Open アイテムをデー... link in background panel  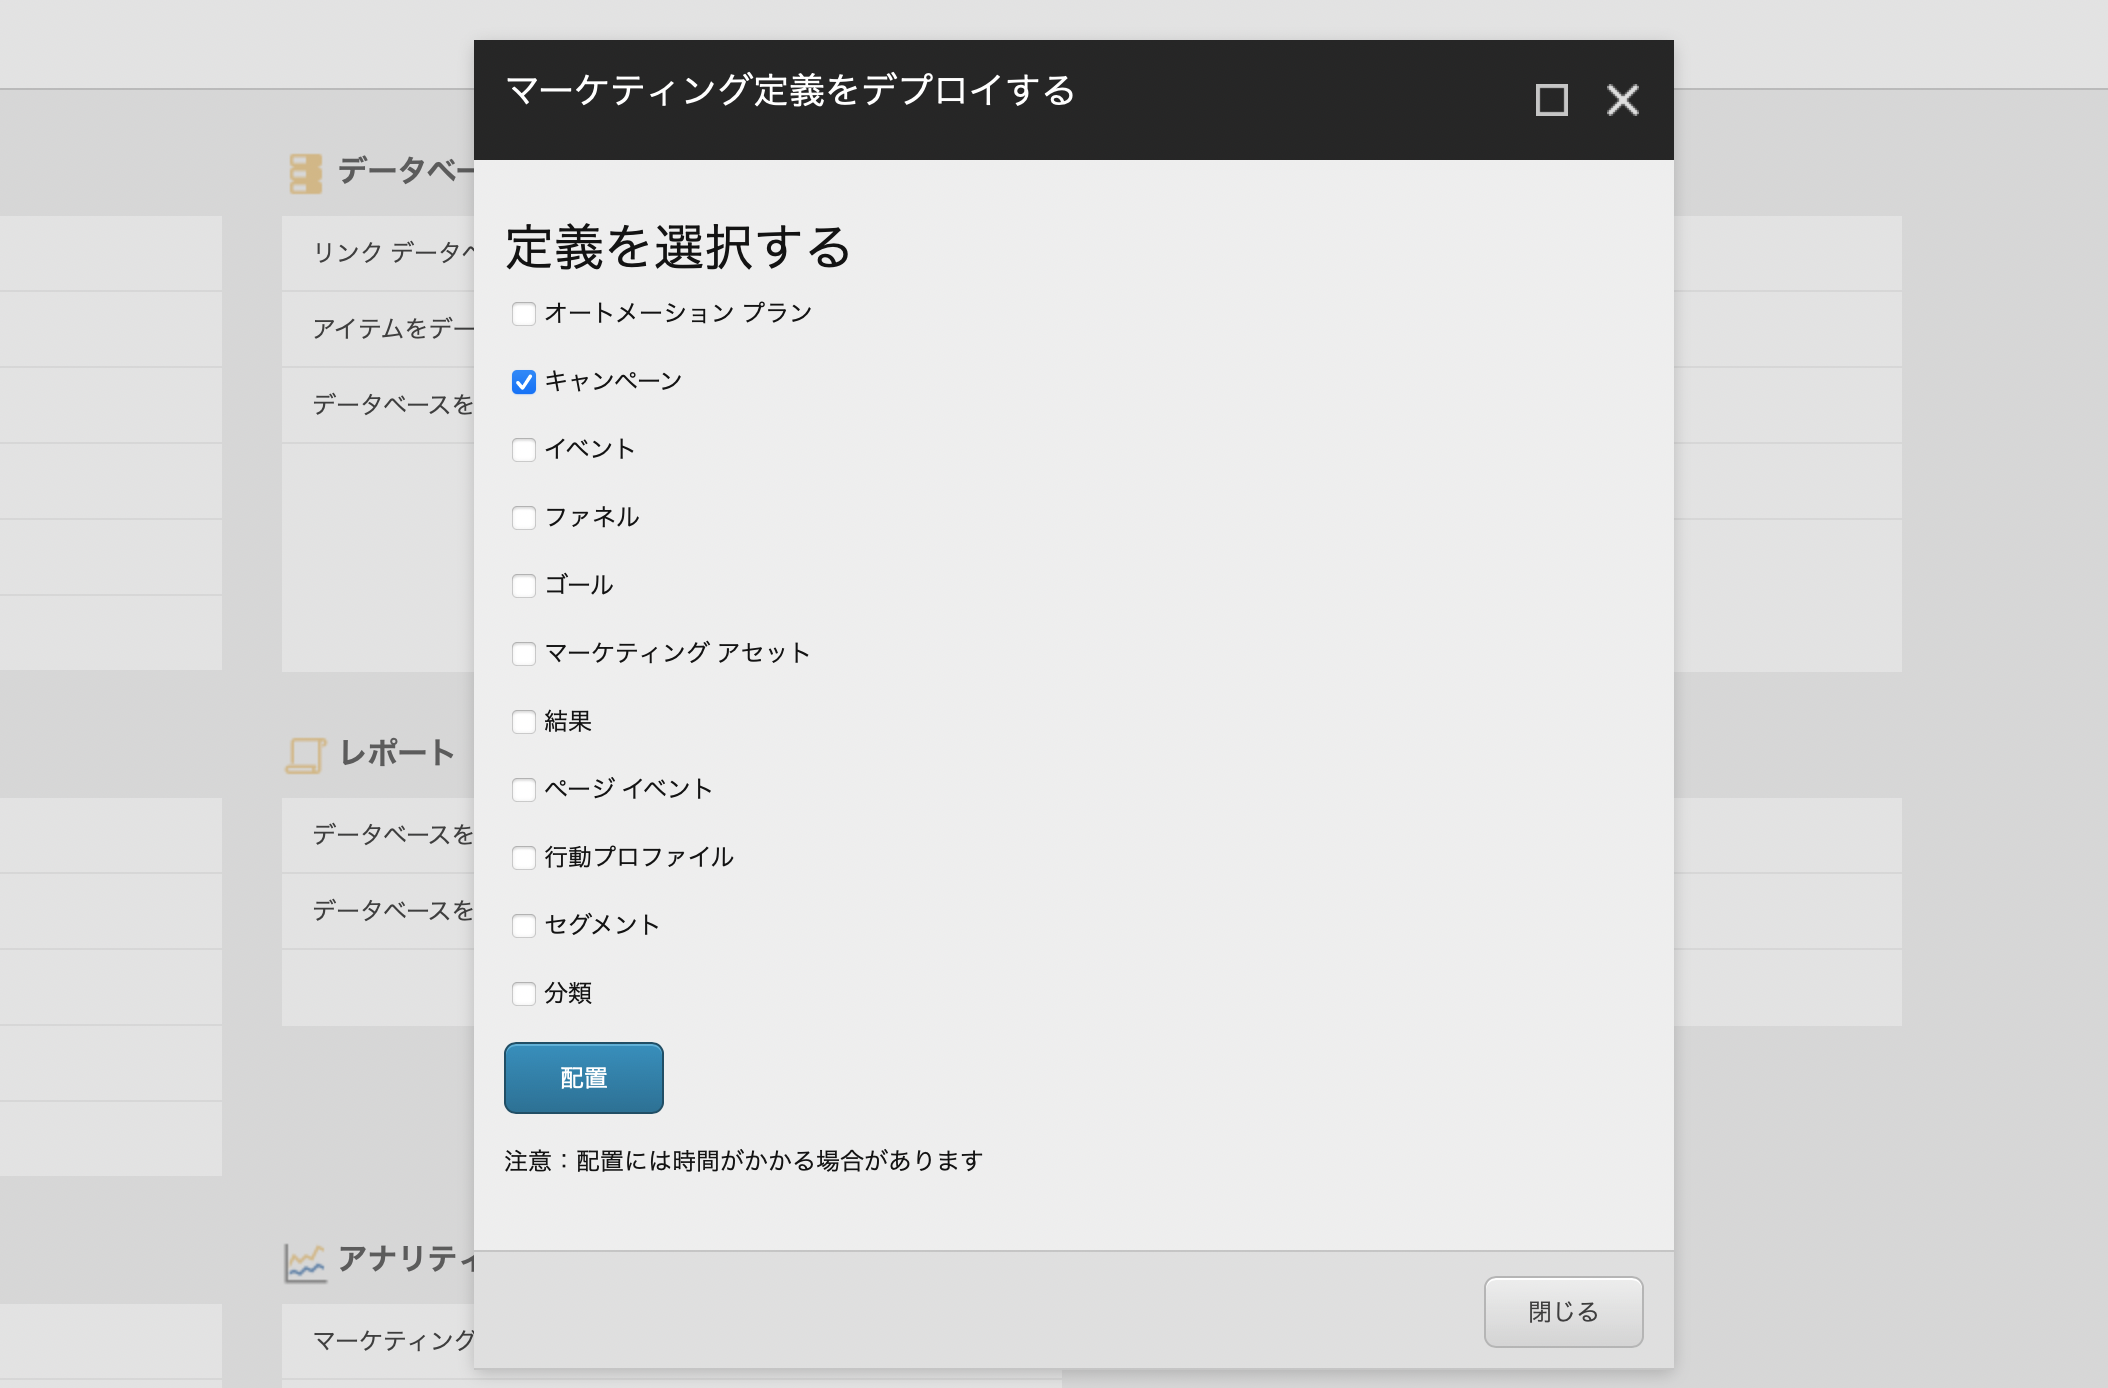pos(393,328)
